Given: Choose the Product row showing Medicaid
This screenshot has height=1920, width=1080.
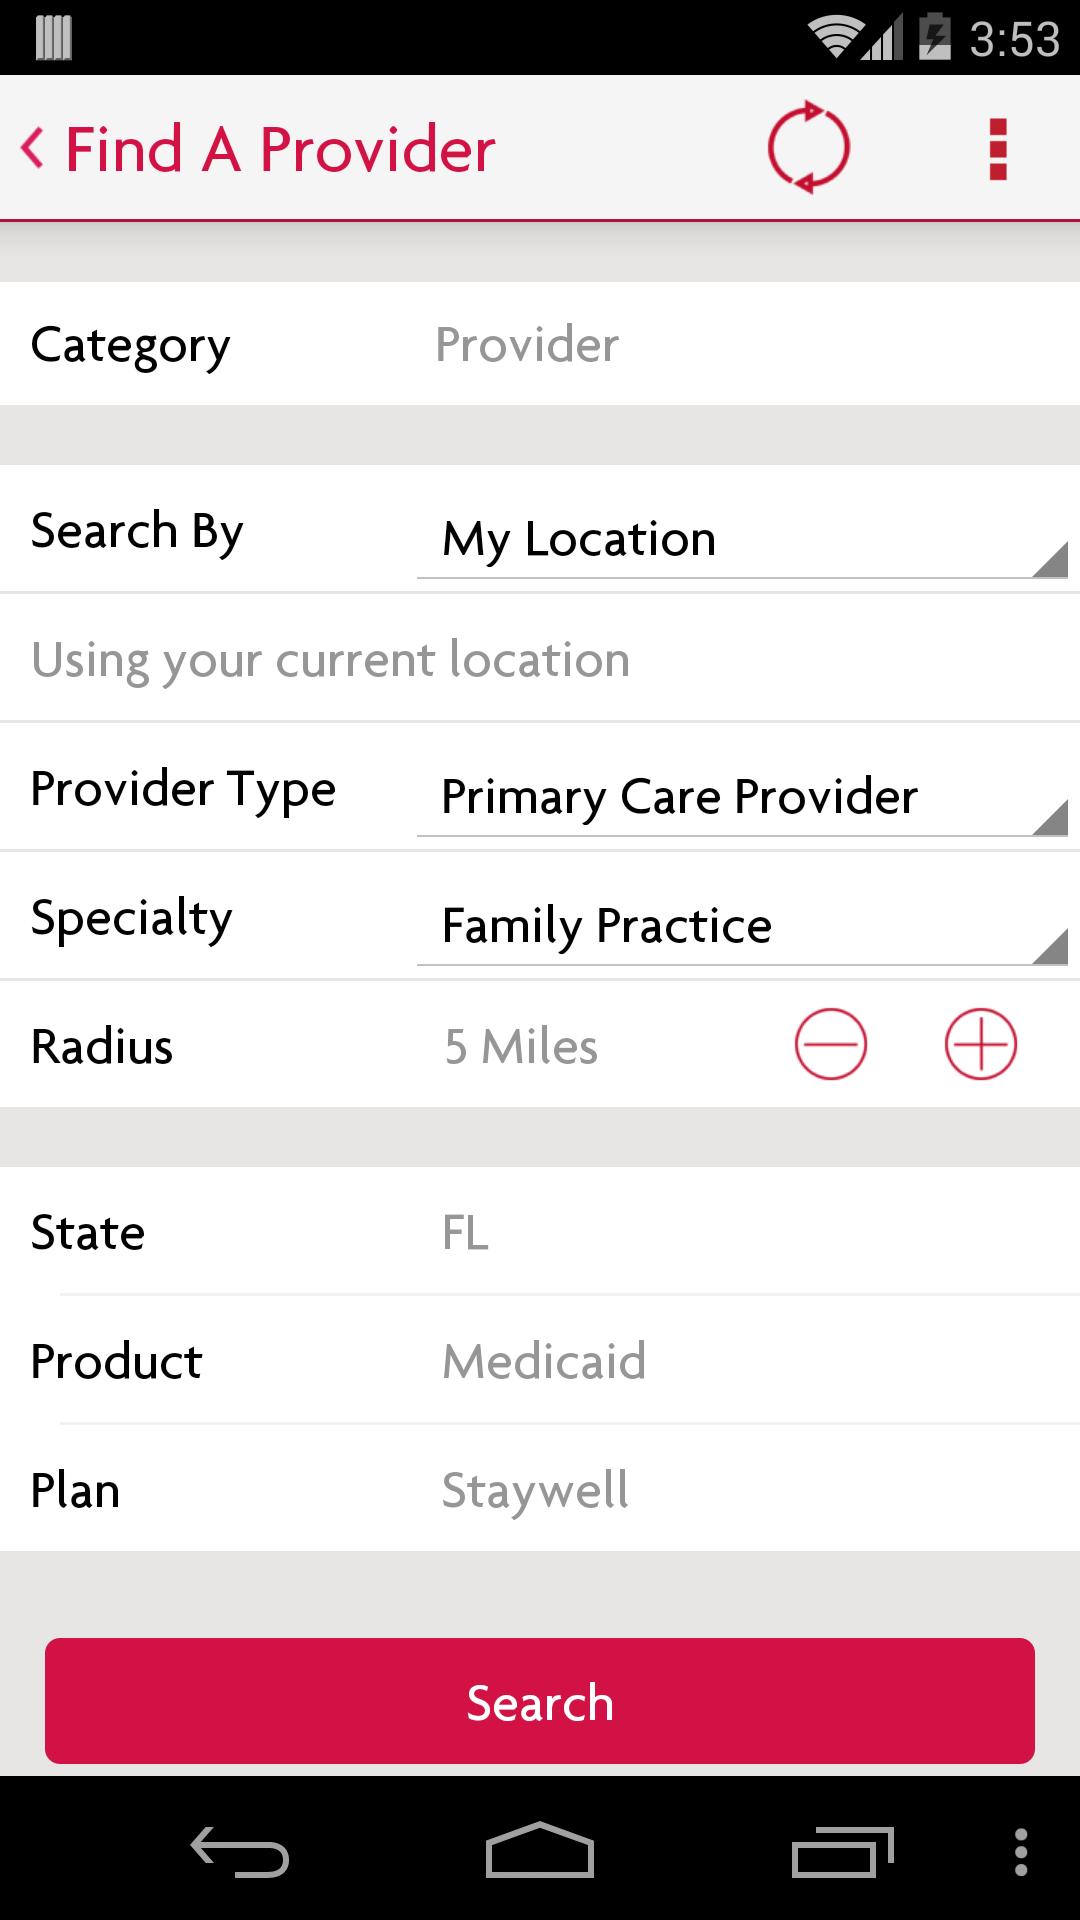Looking at the screenshot, I should pos(540,1361).
